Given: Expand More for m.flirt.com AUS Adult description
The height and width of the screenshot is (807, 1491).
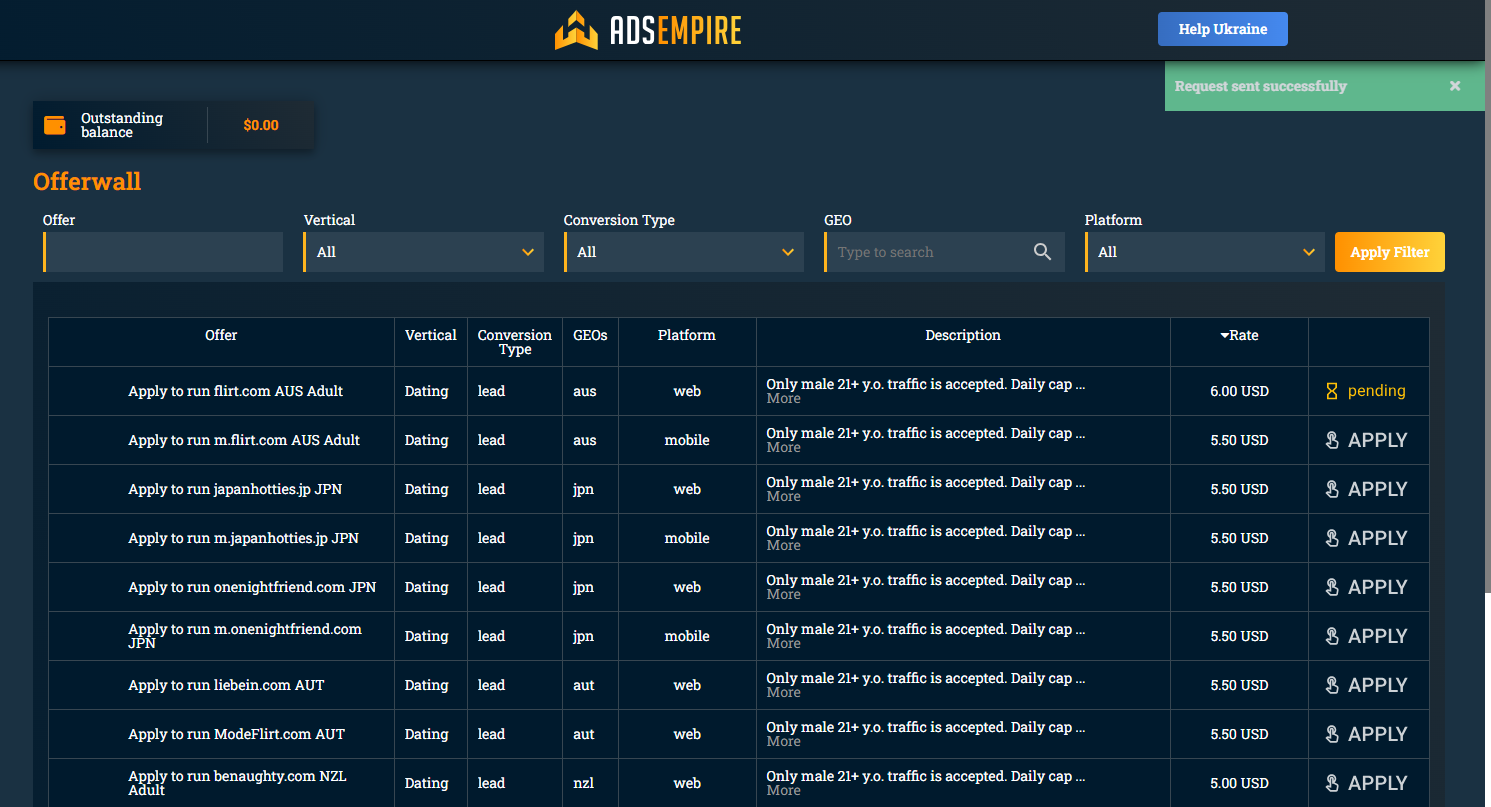Looking at the screenshot, I should coord(783,448).
